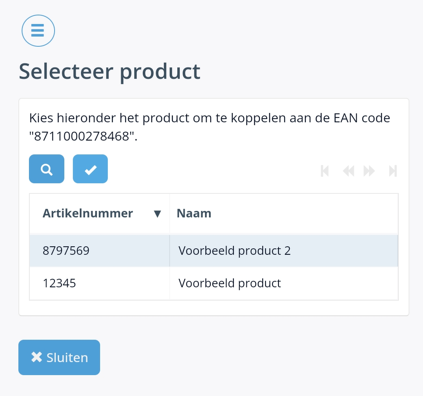Click the EAN code 8711000278468 text
This screenshot has width=423, height=396.
83,136
